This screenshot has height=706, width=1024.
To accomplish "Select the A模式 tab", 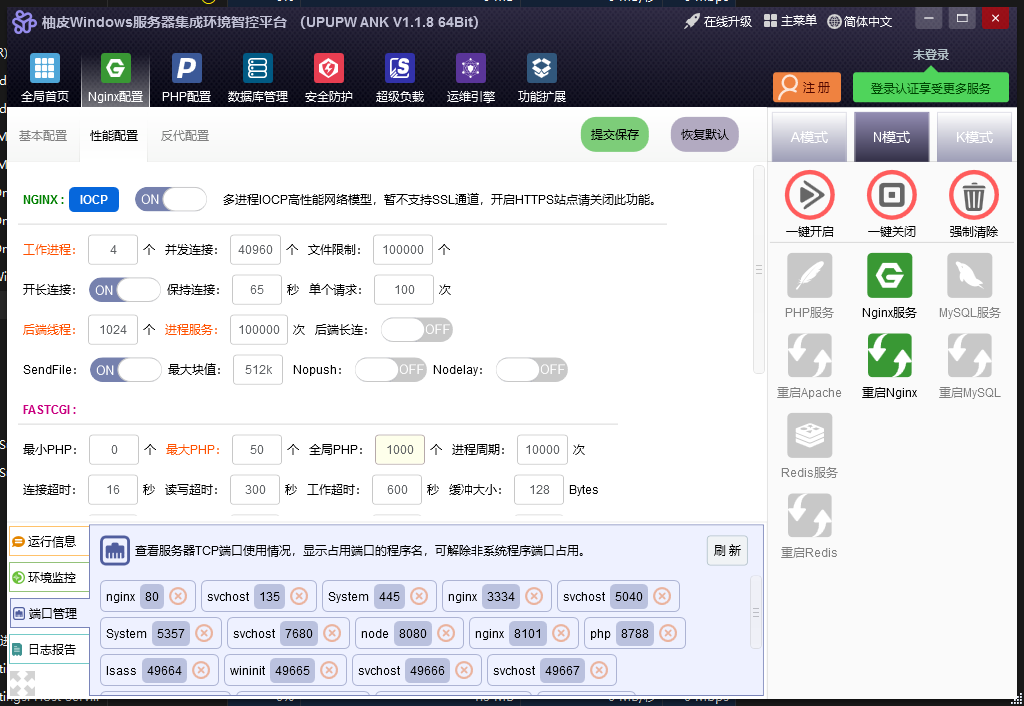I will pyautogui.click(x=809, y=136).
